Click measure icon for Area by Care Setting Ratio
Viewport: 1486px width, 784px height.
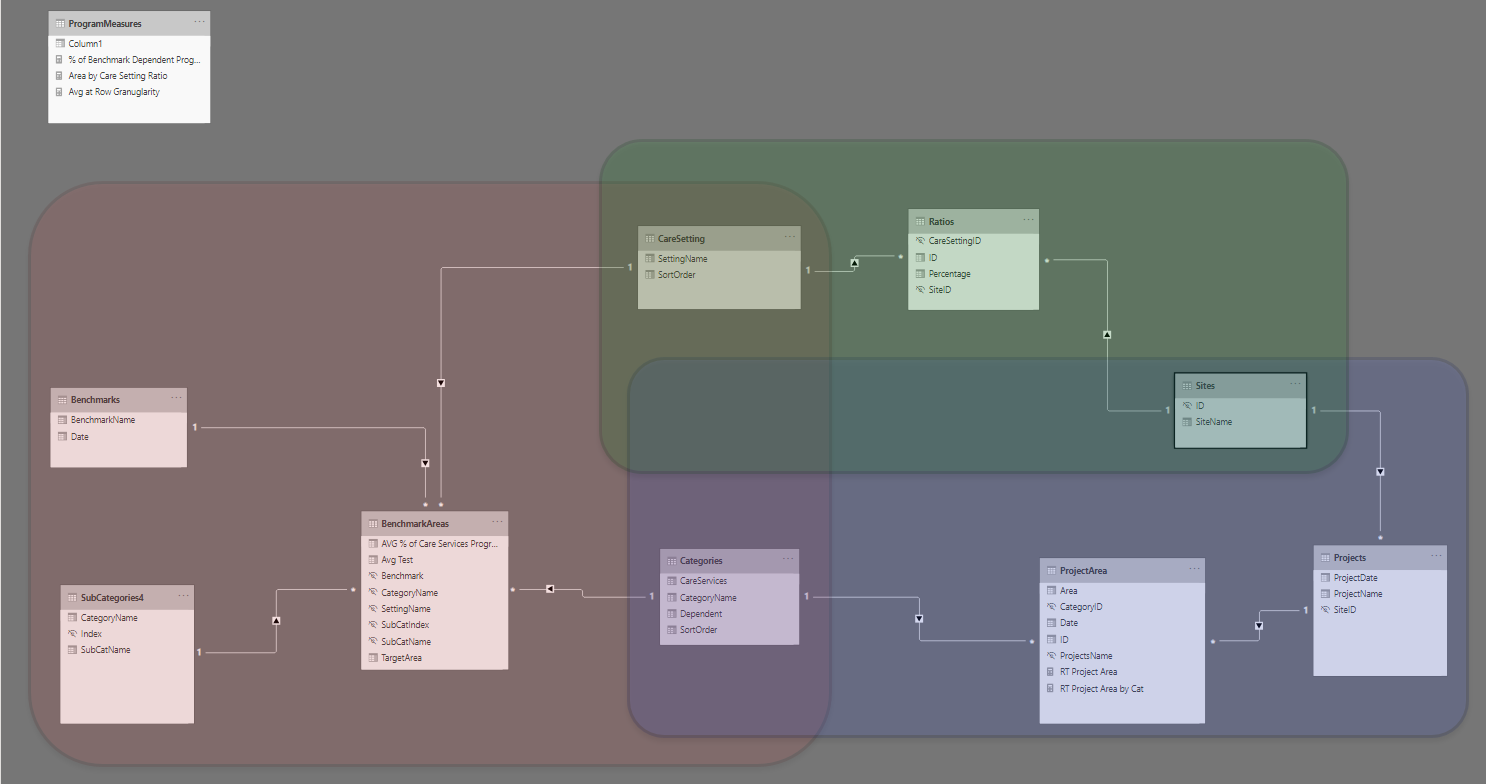[x=60, y=76]
